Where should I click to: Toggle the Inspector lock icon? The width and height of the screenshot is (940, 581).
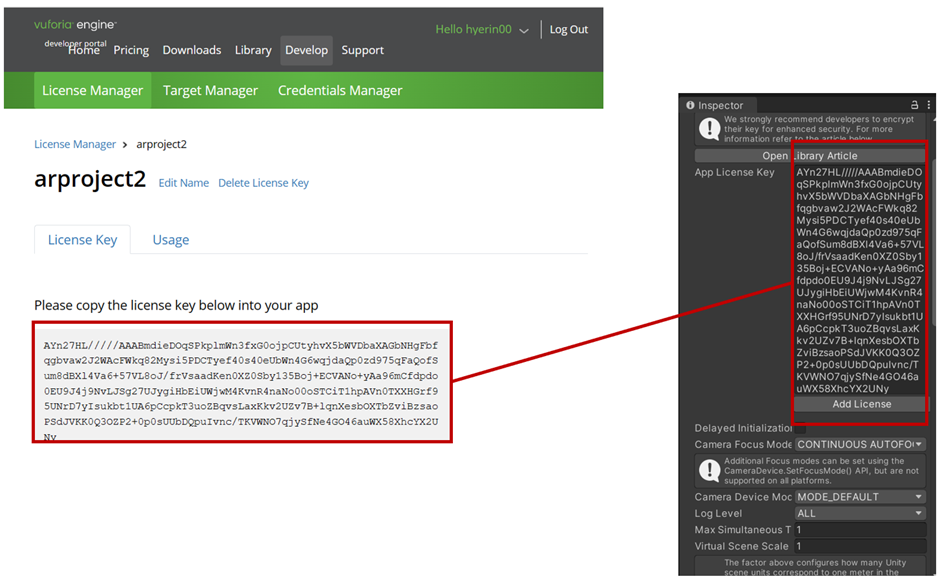(914, 105)
